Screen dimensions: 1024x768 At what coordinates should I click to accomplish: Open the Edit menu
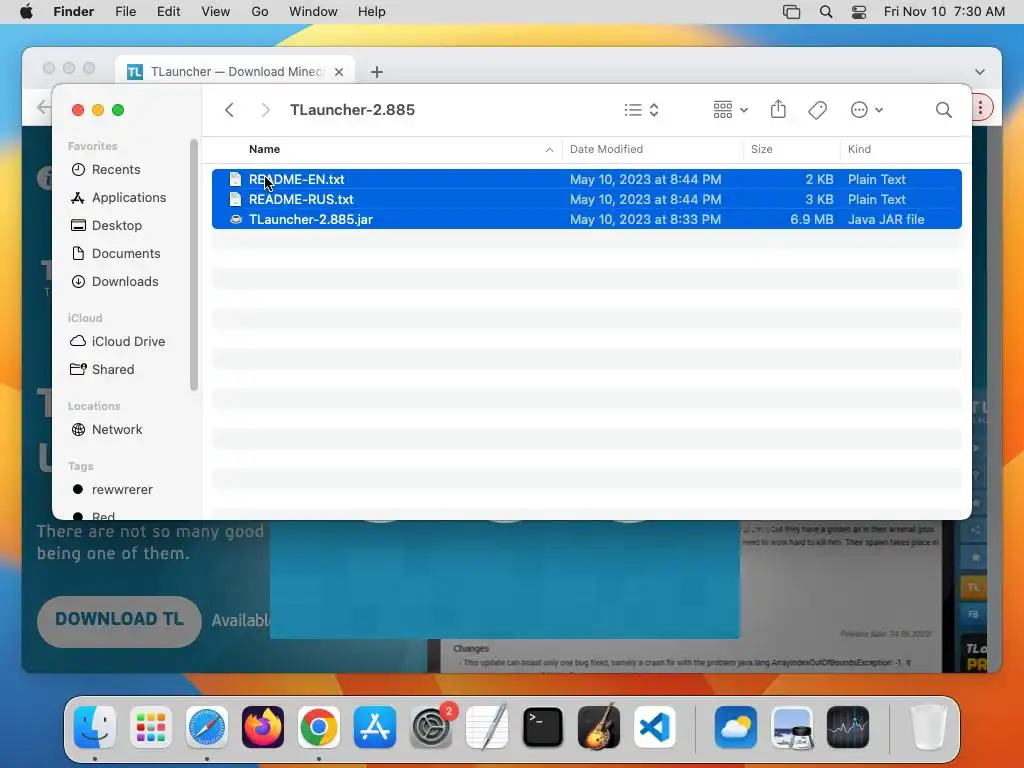click(168, 12)
